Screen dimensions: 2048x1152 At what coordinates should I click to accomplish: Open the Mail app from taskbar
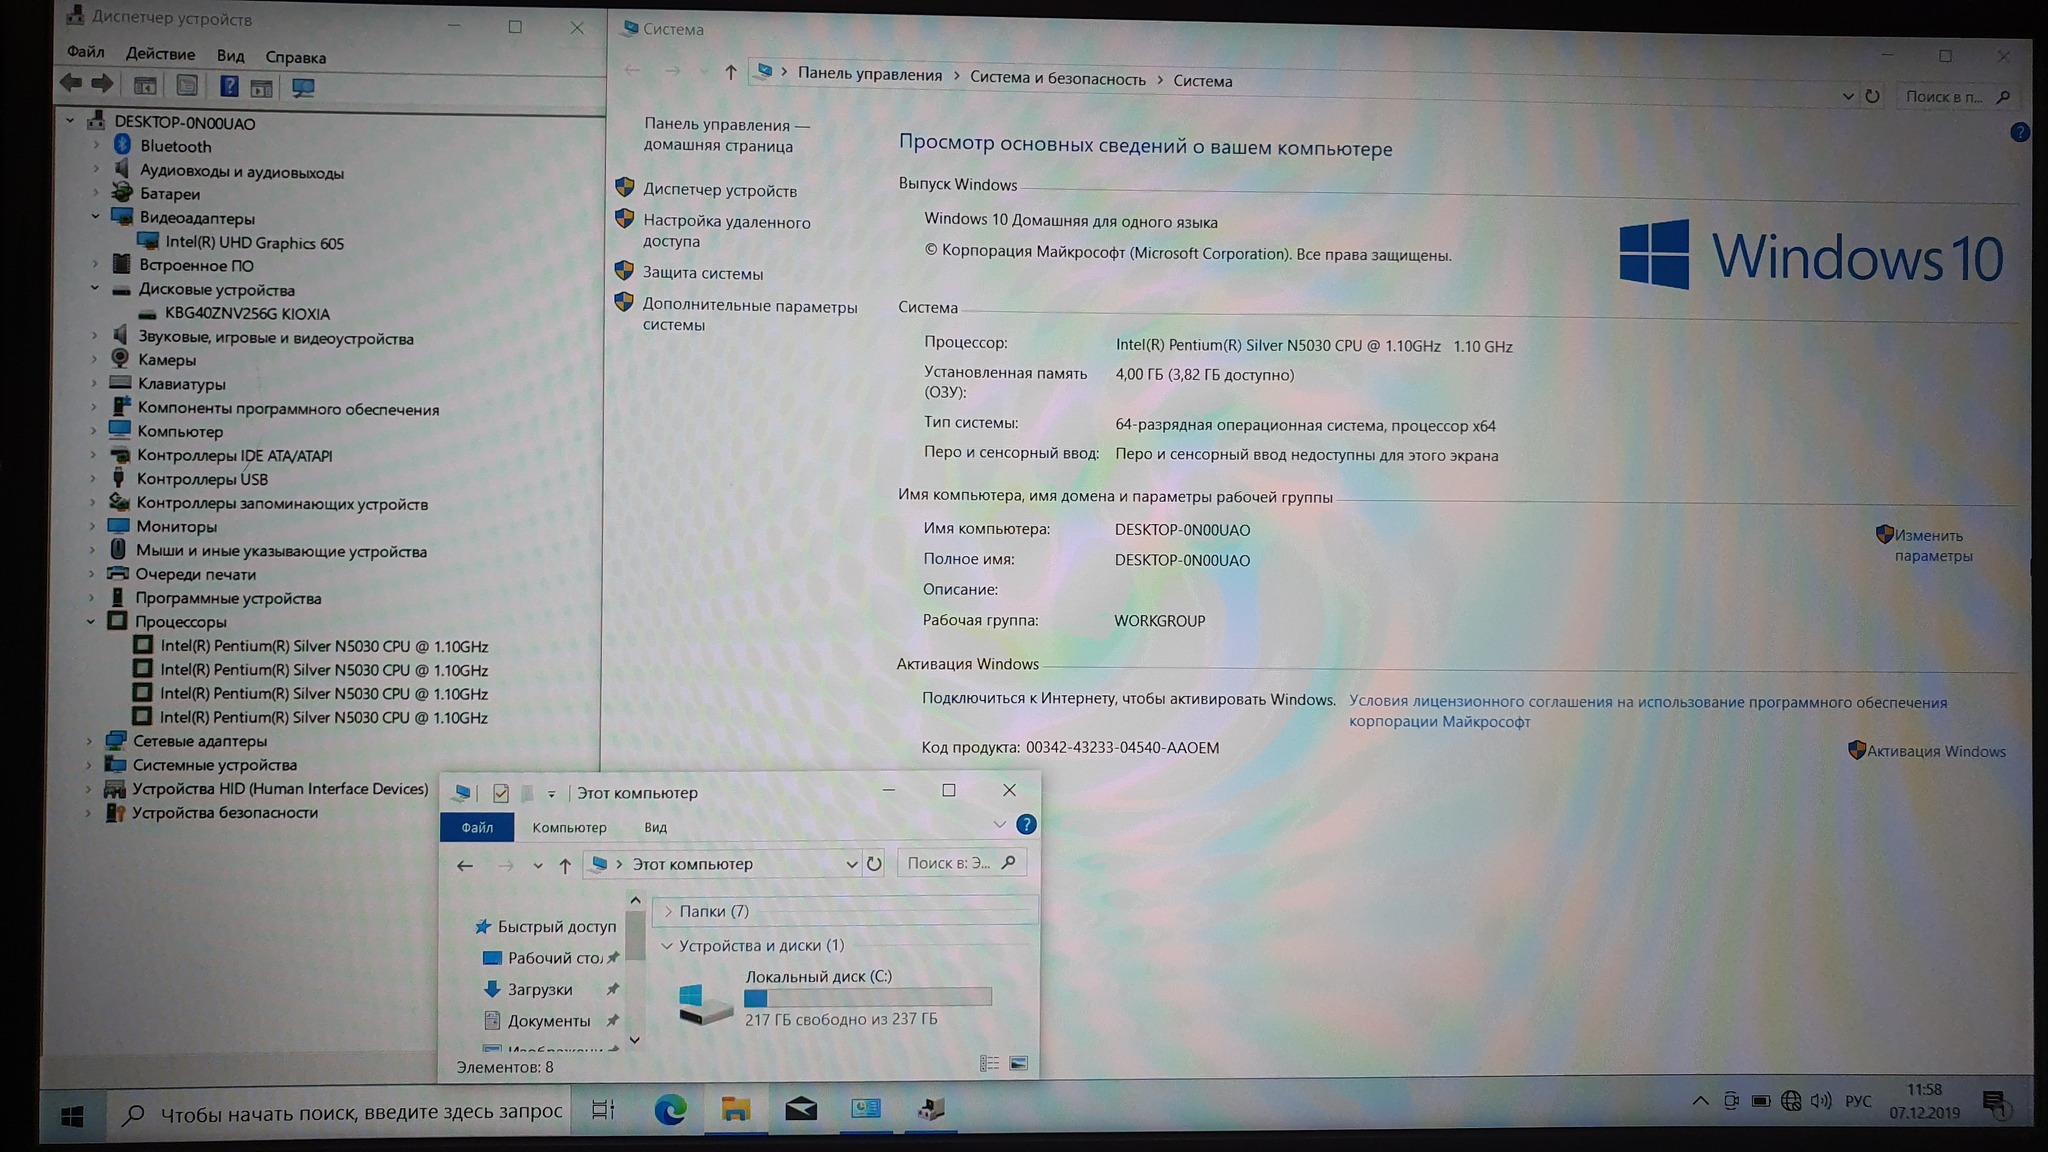coord(800,1109)
